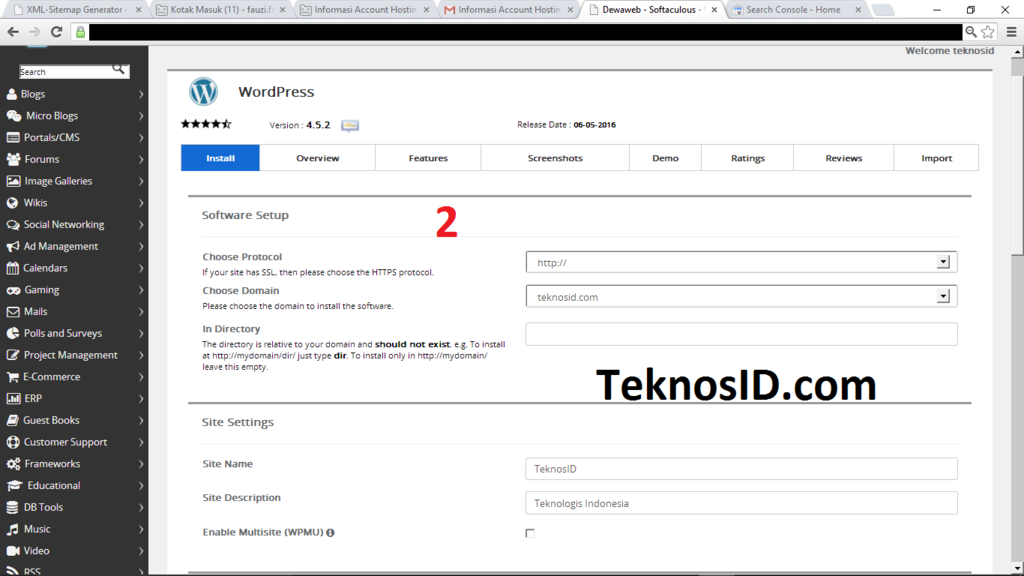This screenshot has height=576, width=1024.
Task: Click the ERP chart icon
Action: [x=13, y=398]
